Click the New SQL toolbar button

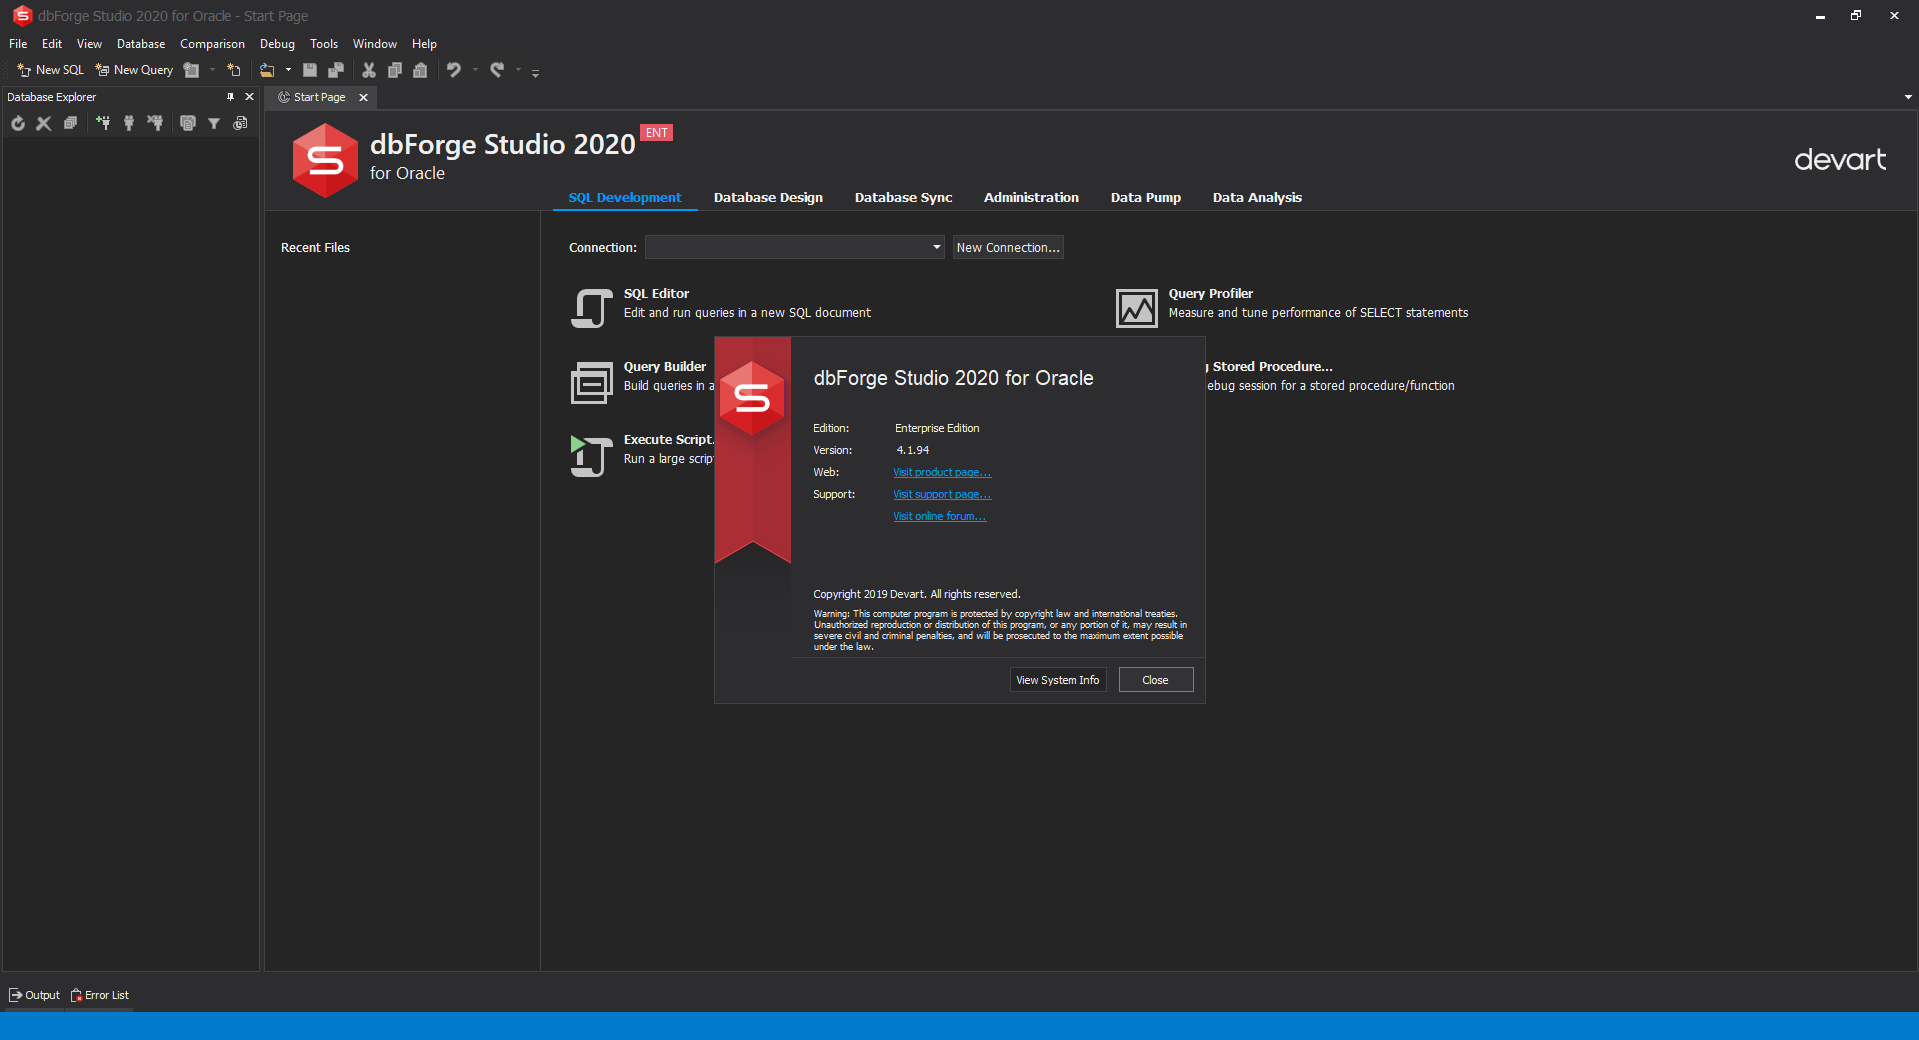50,70
